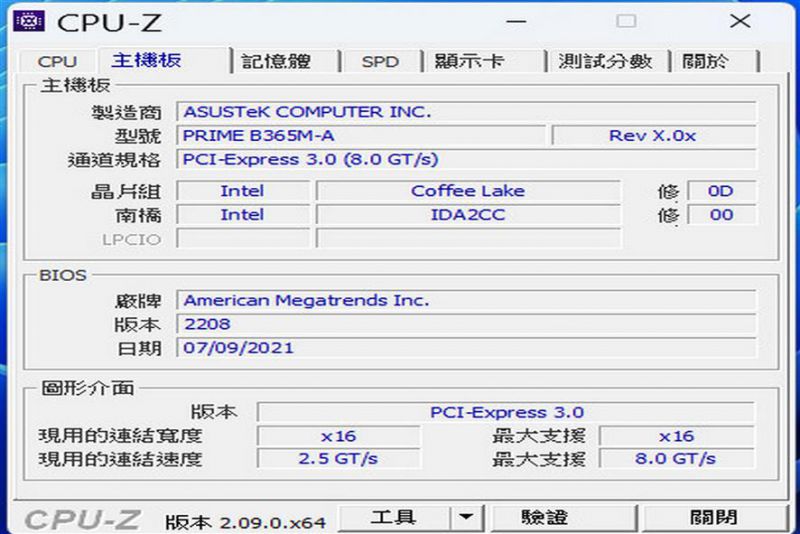Click the 工具 button
The height and width of the screenshot is (534, 800).
[393, 518]
